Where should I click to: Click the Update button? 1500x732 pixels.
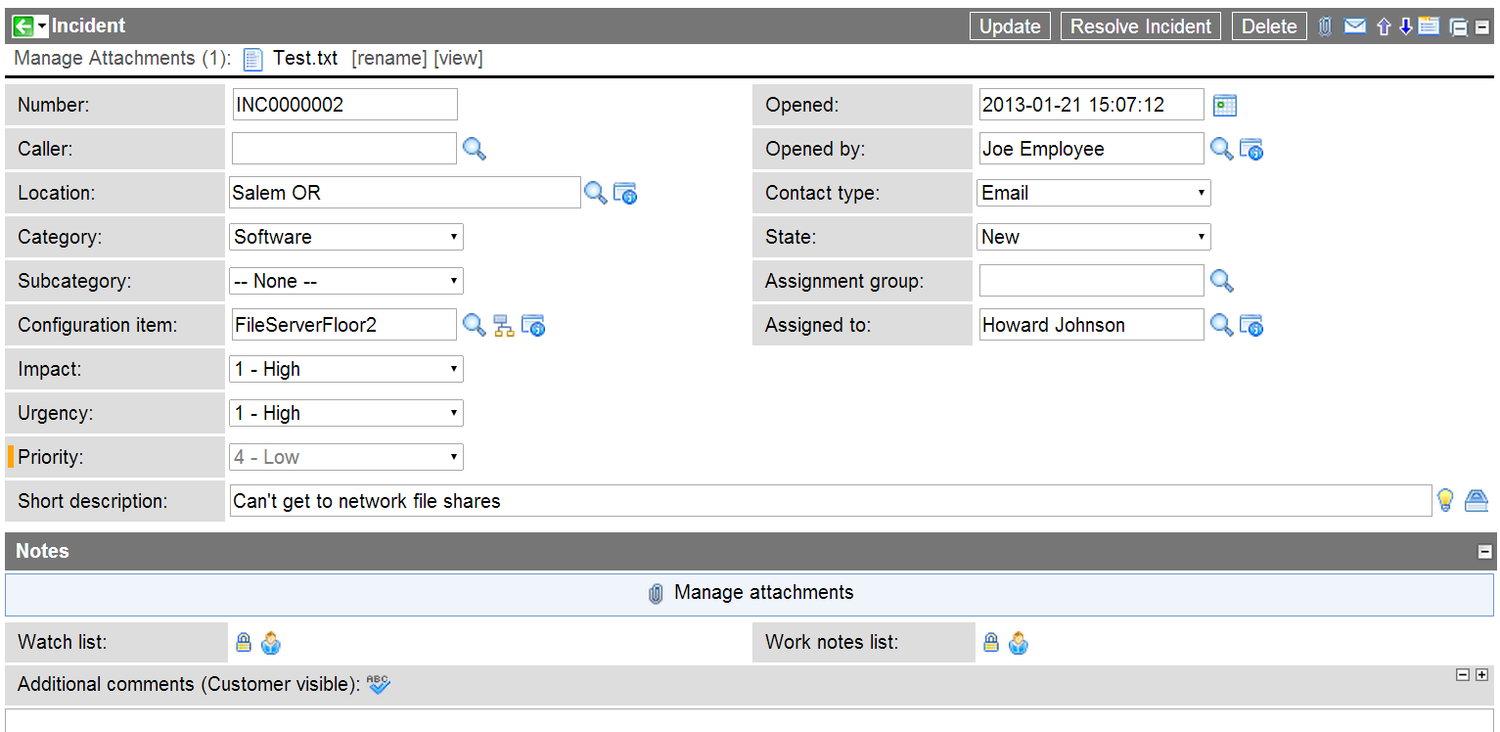1009,26
